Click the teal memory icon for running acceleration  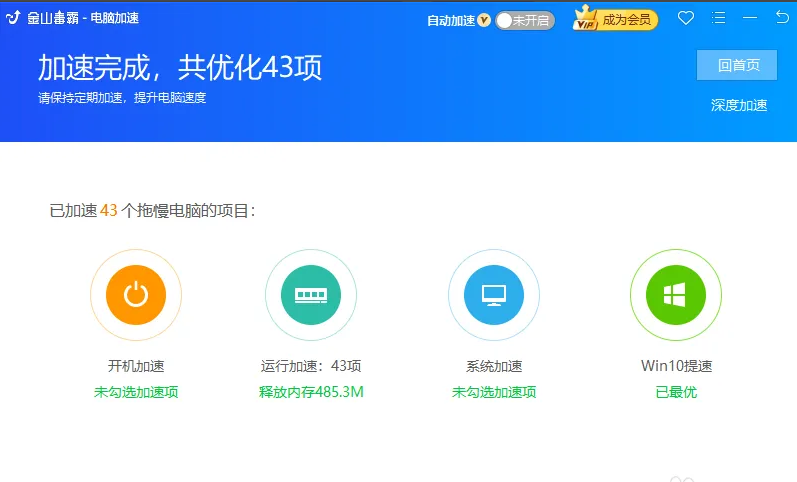310,295
